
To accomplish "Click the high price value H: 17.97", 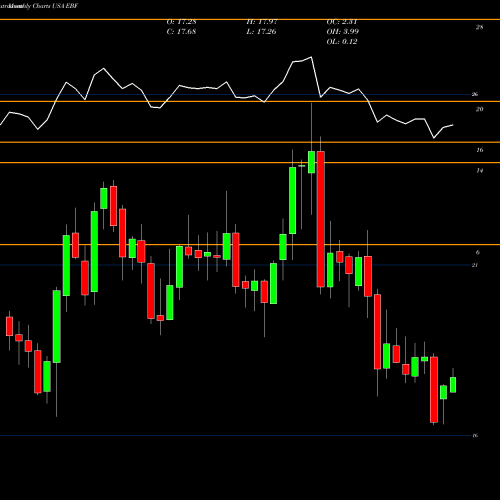I will pyautogui.click(x=262, y=22).
